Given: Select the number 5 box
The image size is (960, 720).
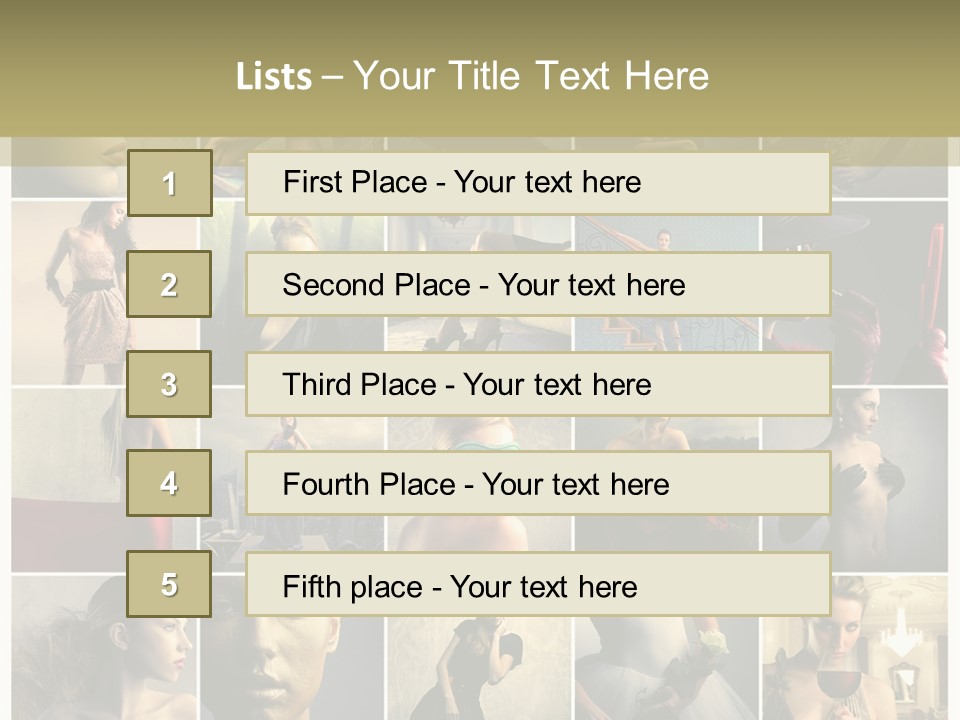Looking at the screenshot, I should pyautogui.click(x=169, y=584).
